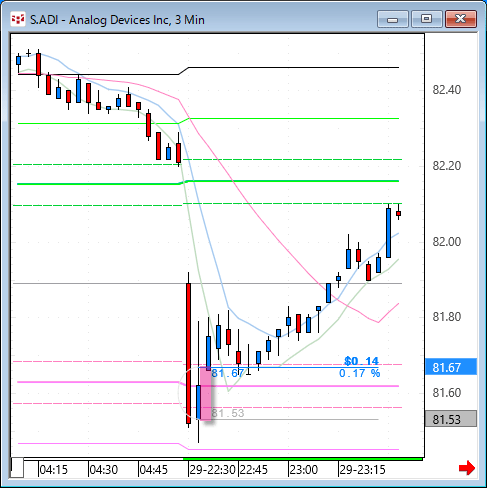487x488 pixels.
Task: Click the 23:00 time axis label
Action: tap(303, 470)
